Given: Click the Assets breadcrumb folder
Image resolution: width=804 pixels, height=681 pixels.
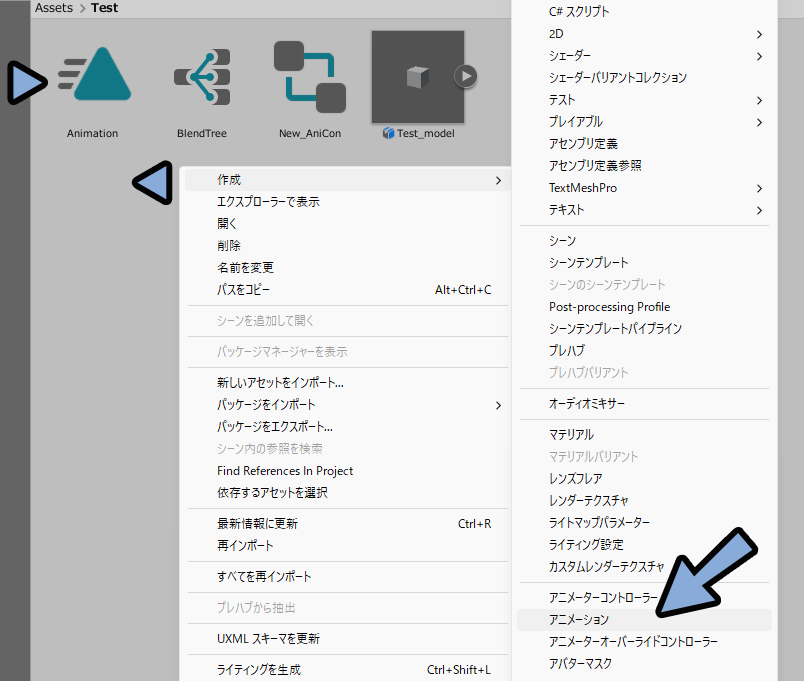Looking at the screenshot, I should pyautogui.click(x=54, y=8).
